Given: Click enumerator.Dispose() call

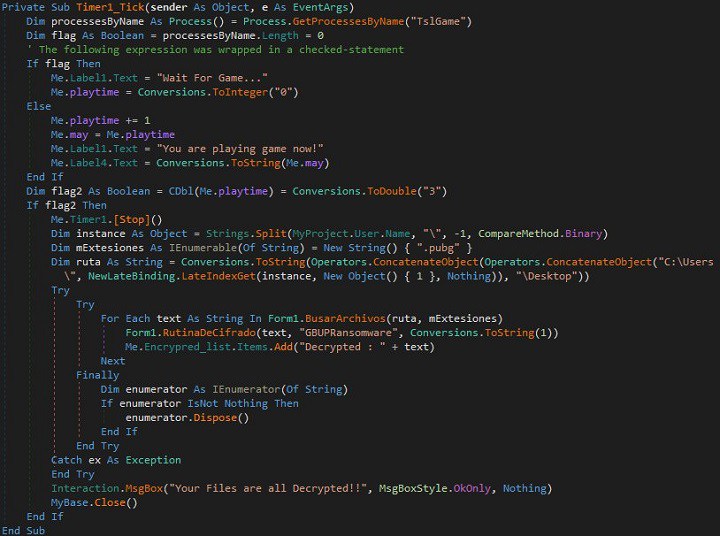Looking at the screenshot, I should coord(187,418).
